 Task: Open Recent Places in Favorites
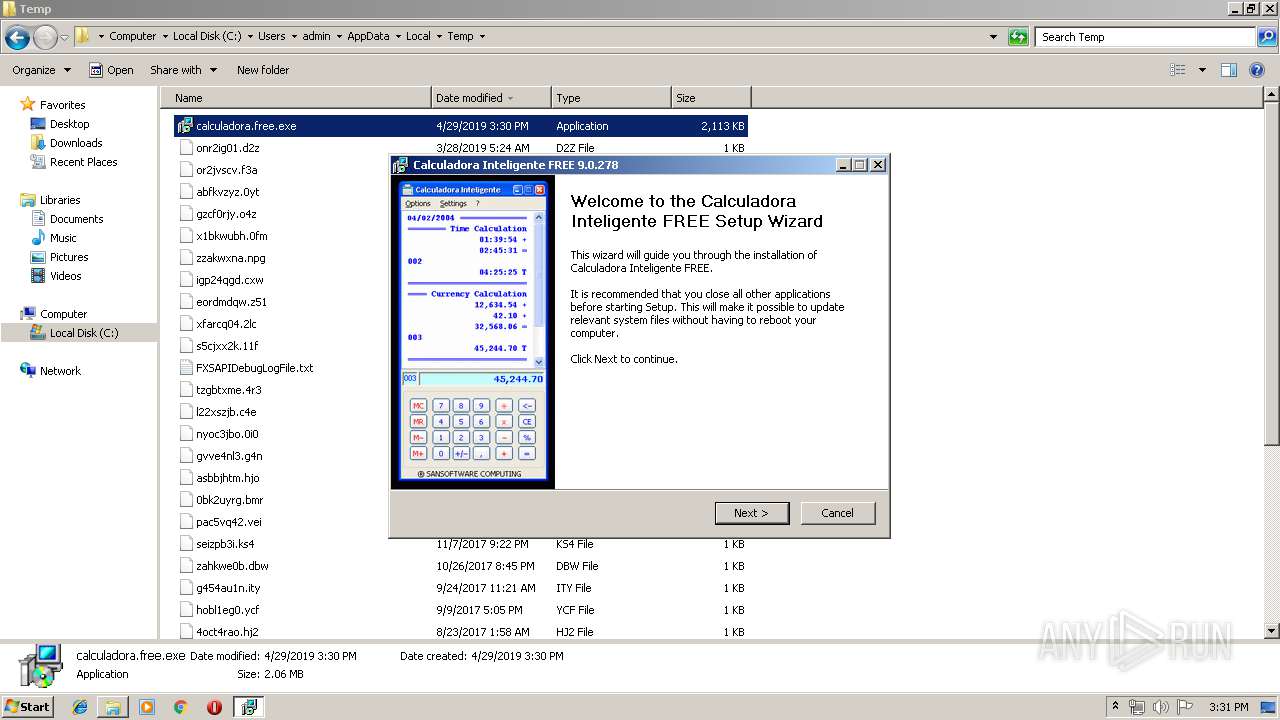[83, 162]
